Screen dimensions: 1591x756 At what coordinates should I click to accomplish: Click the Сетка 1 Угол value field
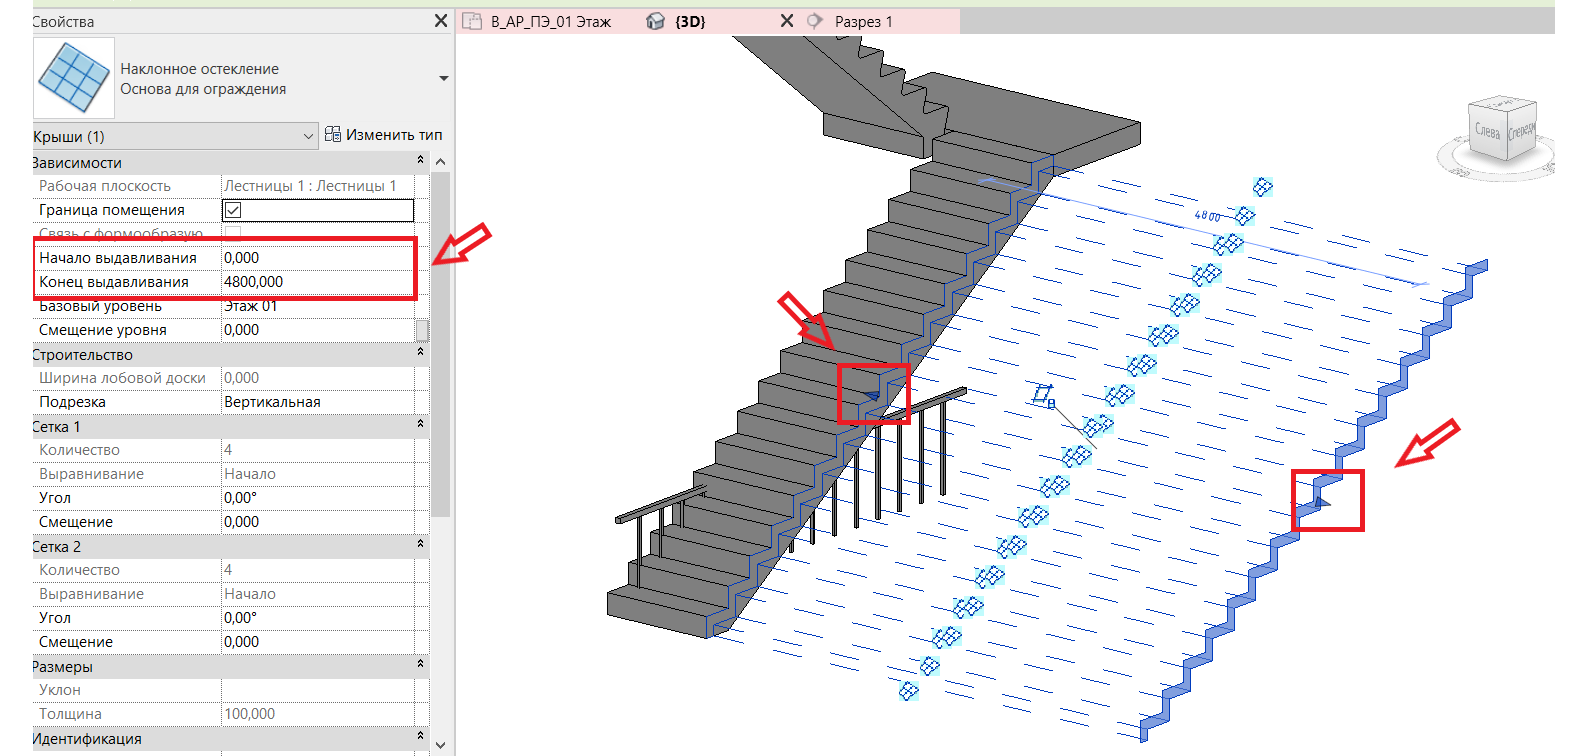click(x=317, y=498)
